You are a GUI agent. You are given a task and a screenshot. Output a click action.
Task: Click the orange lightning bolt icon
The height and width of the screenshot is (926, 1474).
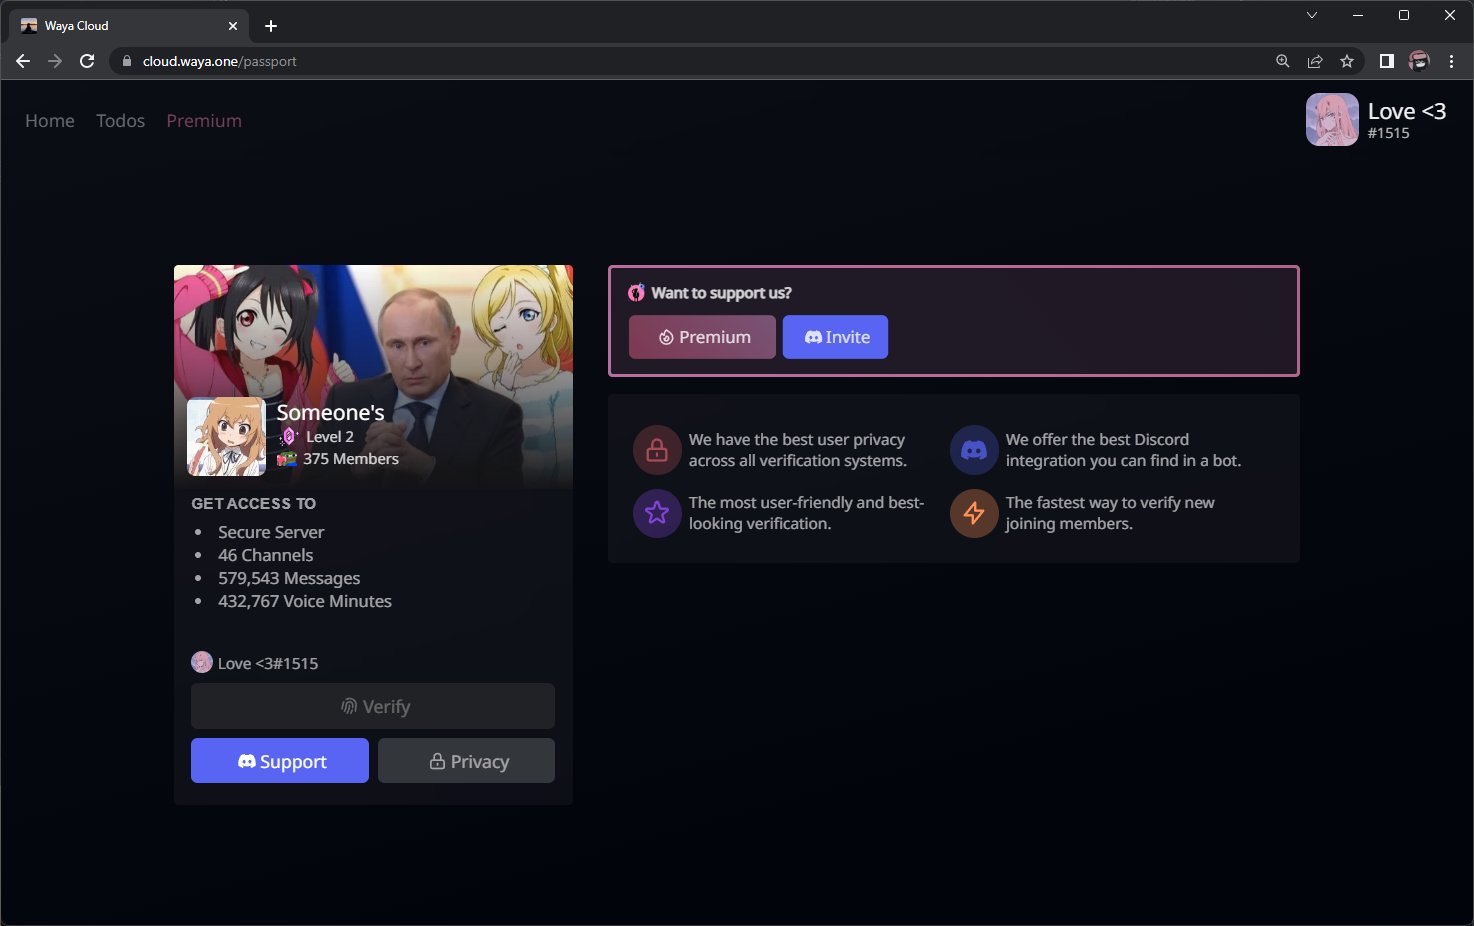click(974, 513)
